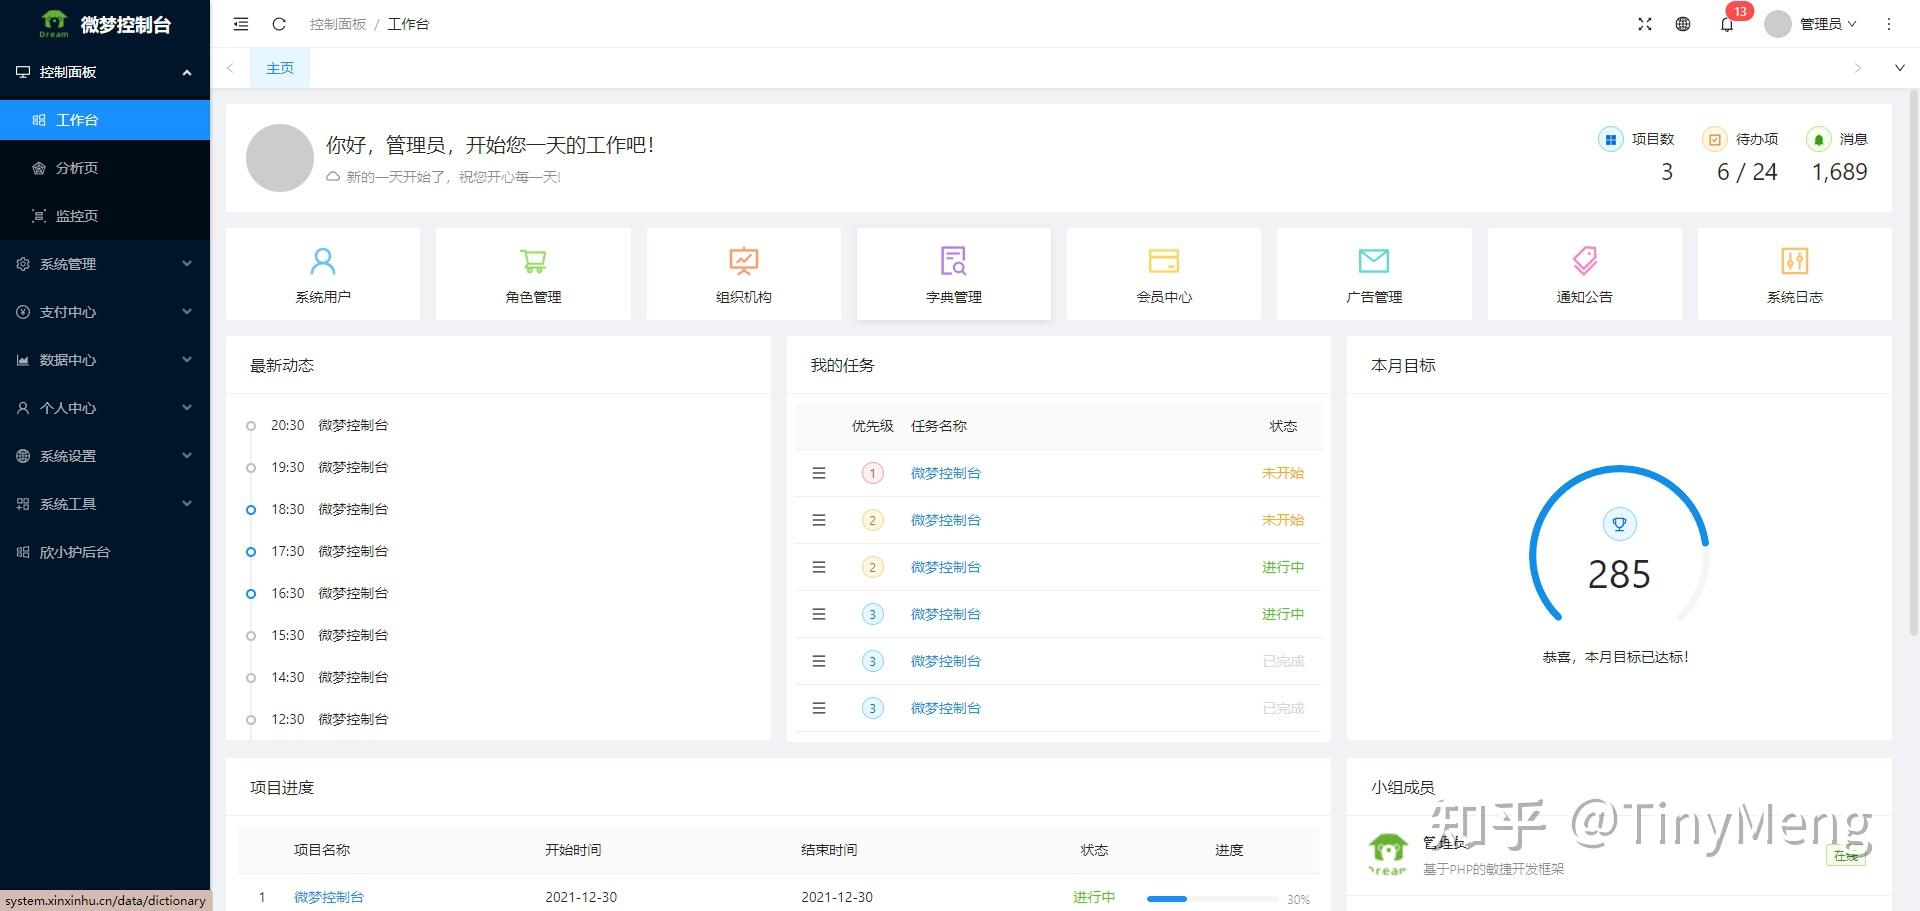Click the 任务名称 column header
Image resolution: width=1920 pixels, height=911 pixels.
coord(938,426)
